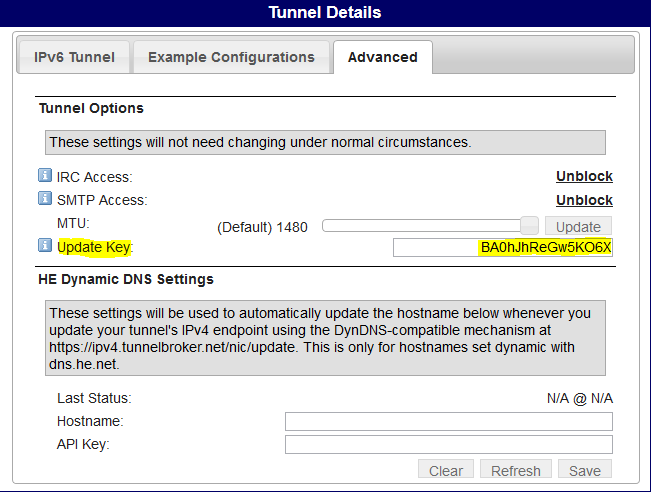Open the Example Configurations tab
Viewport: 654px width, 493px height.
[231, 57]
